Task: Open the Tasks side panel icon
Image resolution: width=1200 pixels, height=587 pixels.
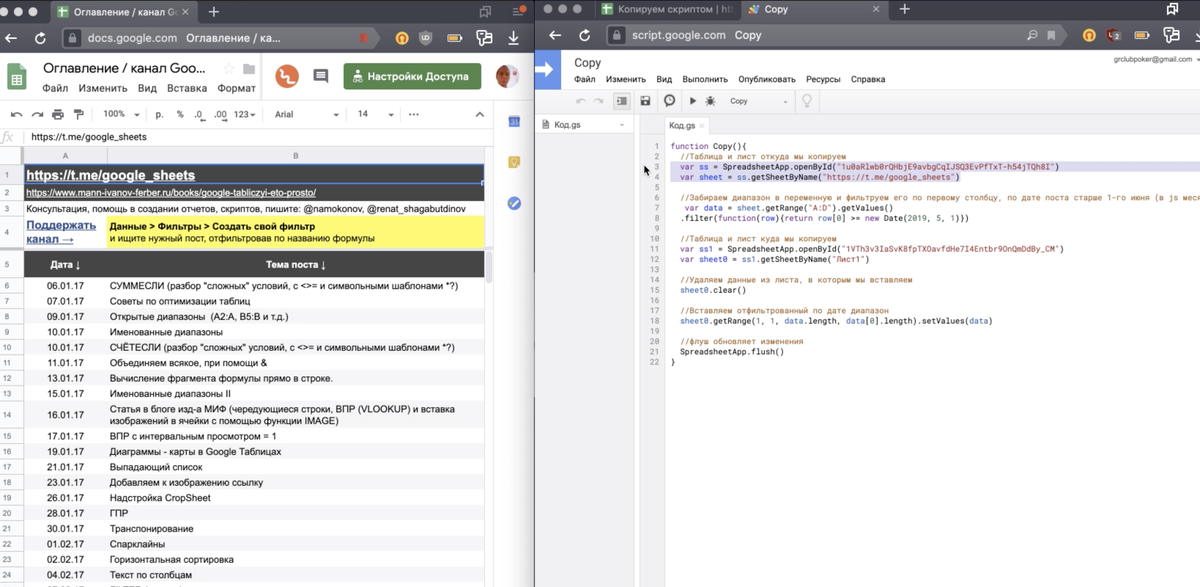Action: (514, 203)
